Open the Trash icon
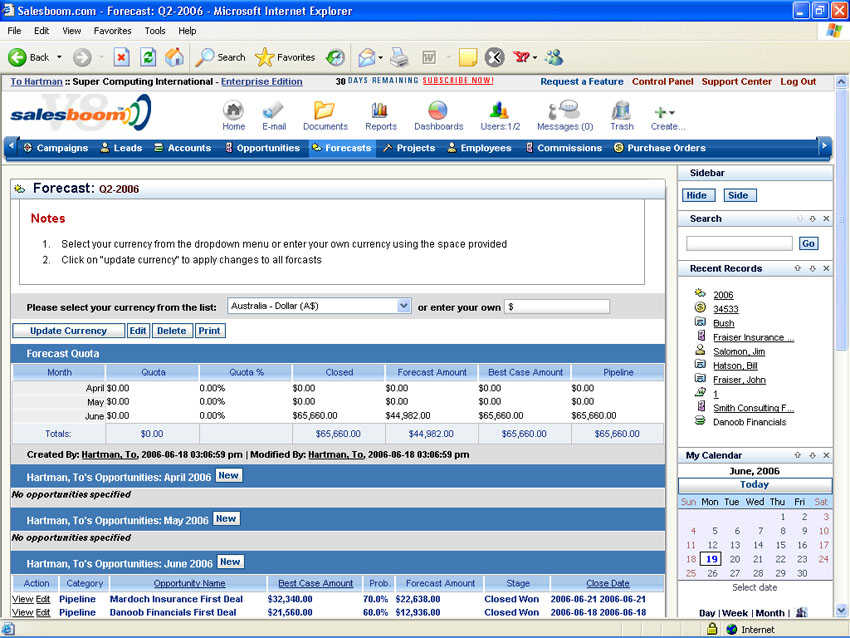 tap(621, 112)
